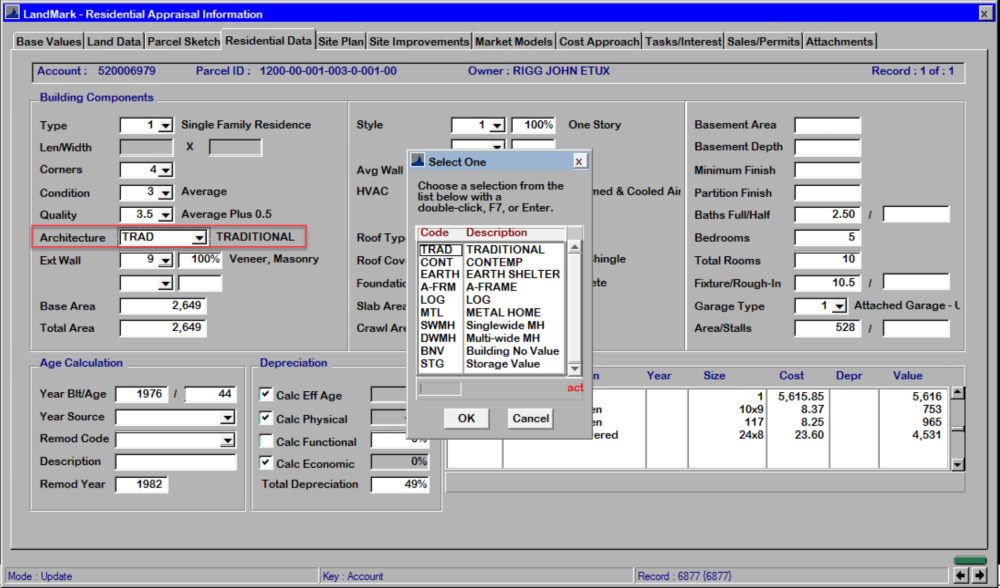Select the Multi-wide MH row
1000x588 pixels.
(x=491, y=338)
